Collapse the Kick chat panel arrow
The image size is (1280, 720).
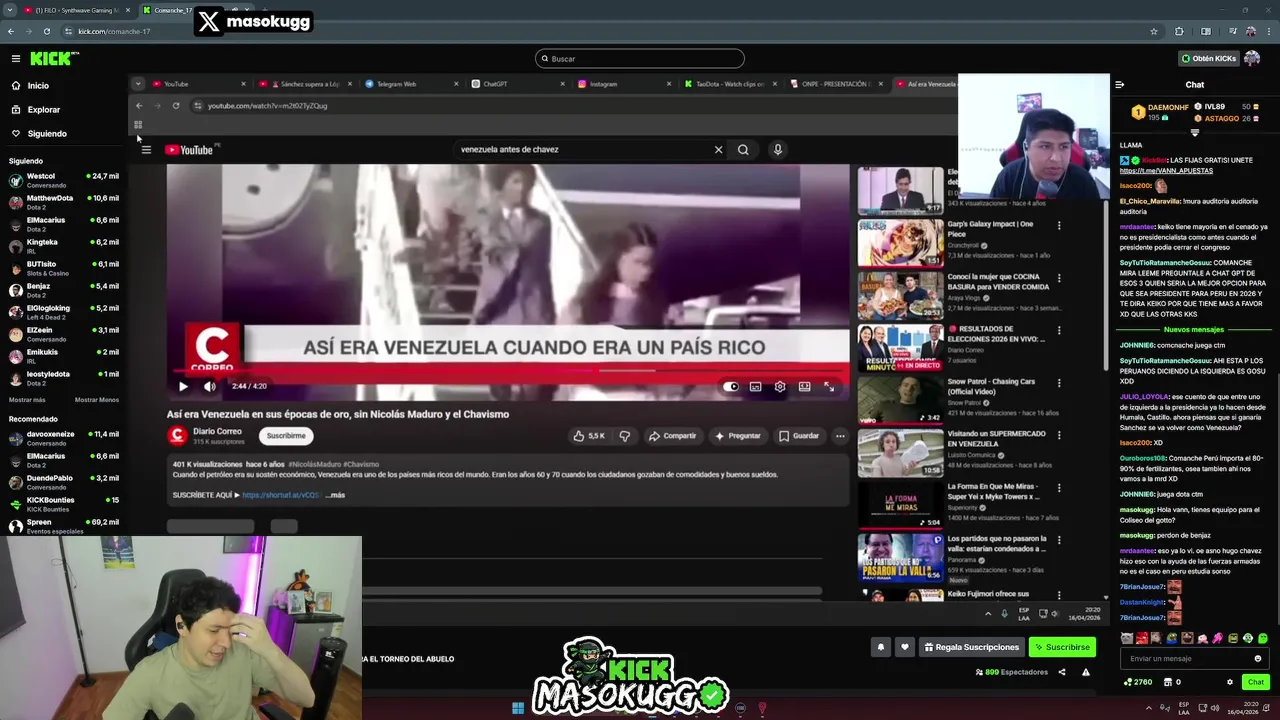[x=1119, y=85]
